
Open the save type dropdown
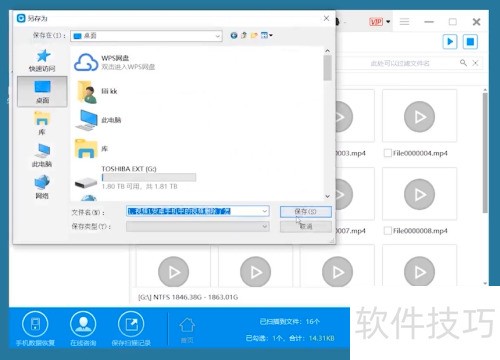tap(198, 227)
